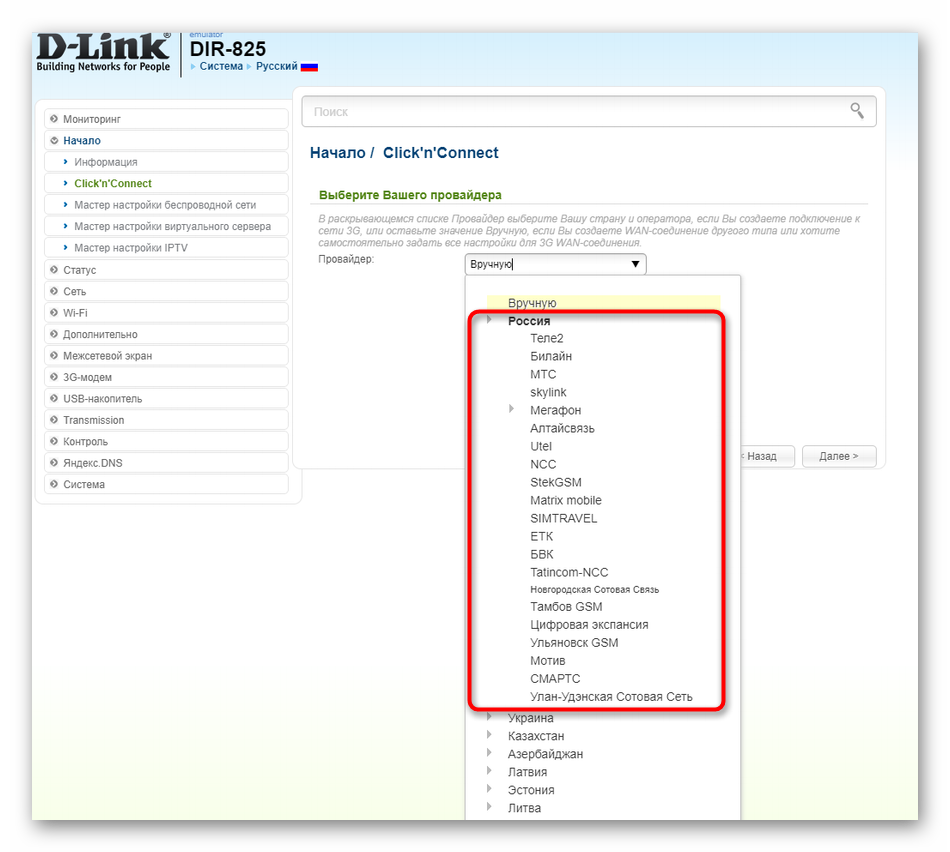Open the Яндекс.DNS sidebar section
Image resolution: width=950 pixels, height=852 pixels.
(92, 463)
